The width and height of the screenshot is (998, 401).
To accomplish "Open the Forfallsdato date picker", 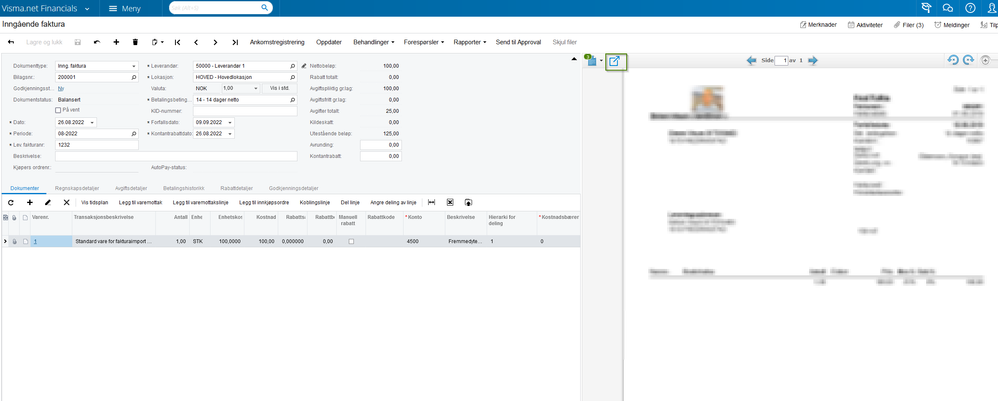I will coord(230,122).
